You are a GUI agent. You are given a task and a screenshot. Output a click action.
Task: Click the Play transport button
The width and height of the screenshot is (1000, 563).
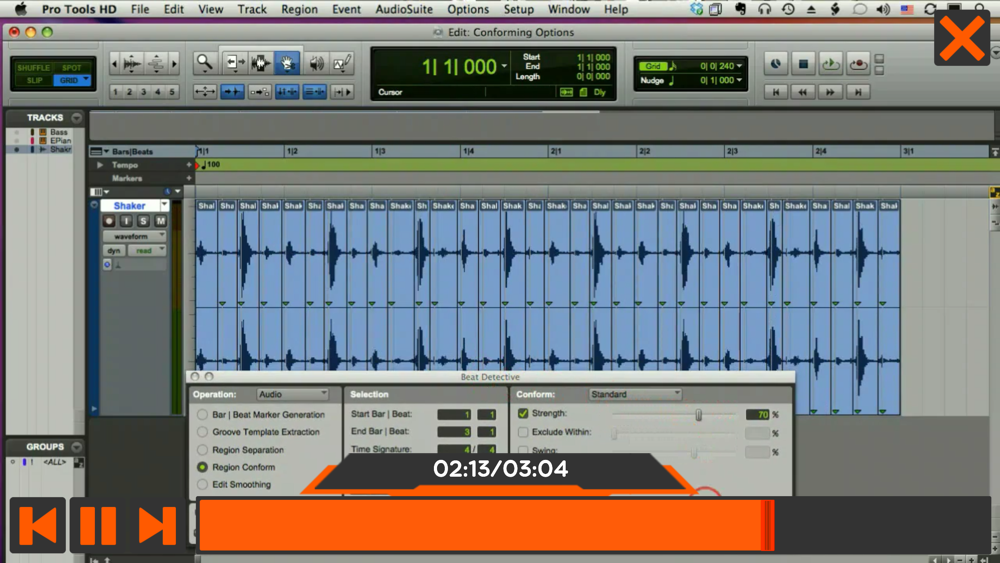[830, 64]
